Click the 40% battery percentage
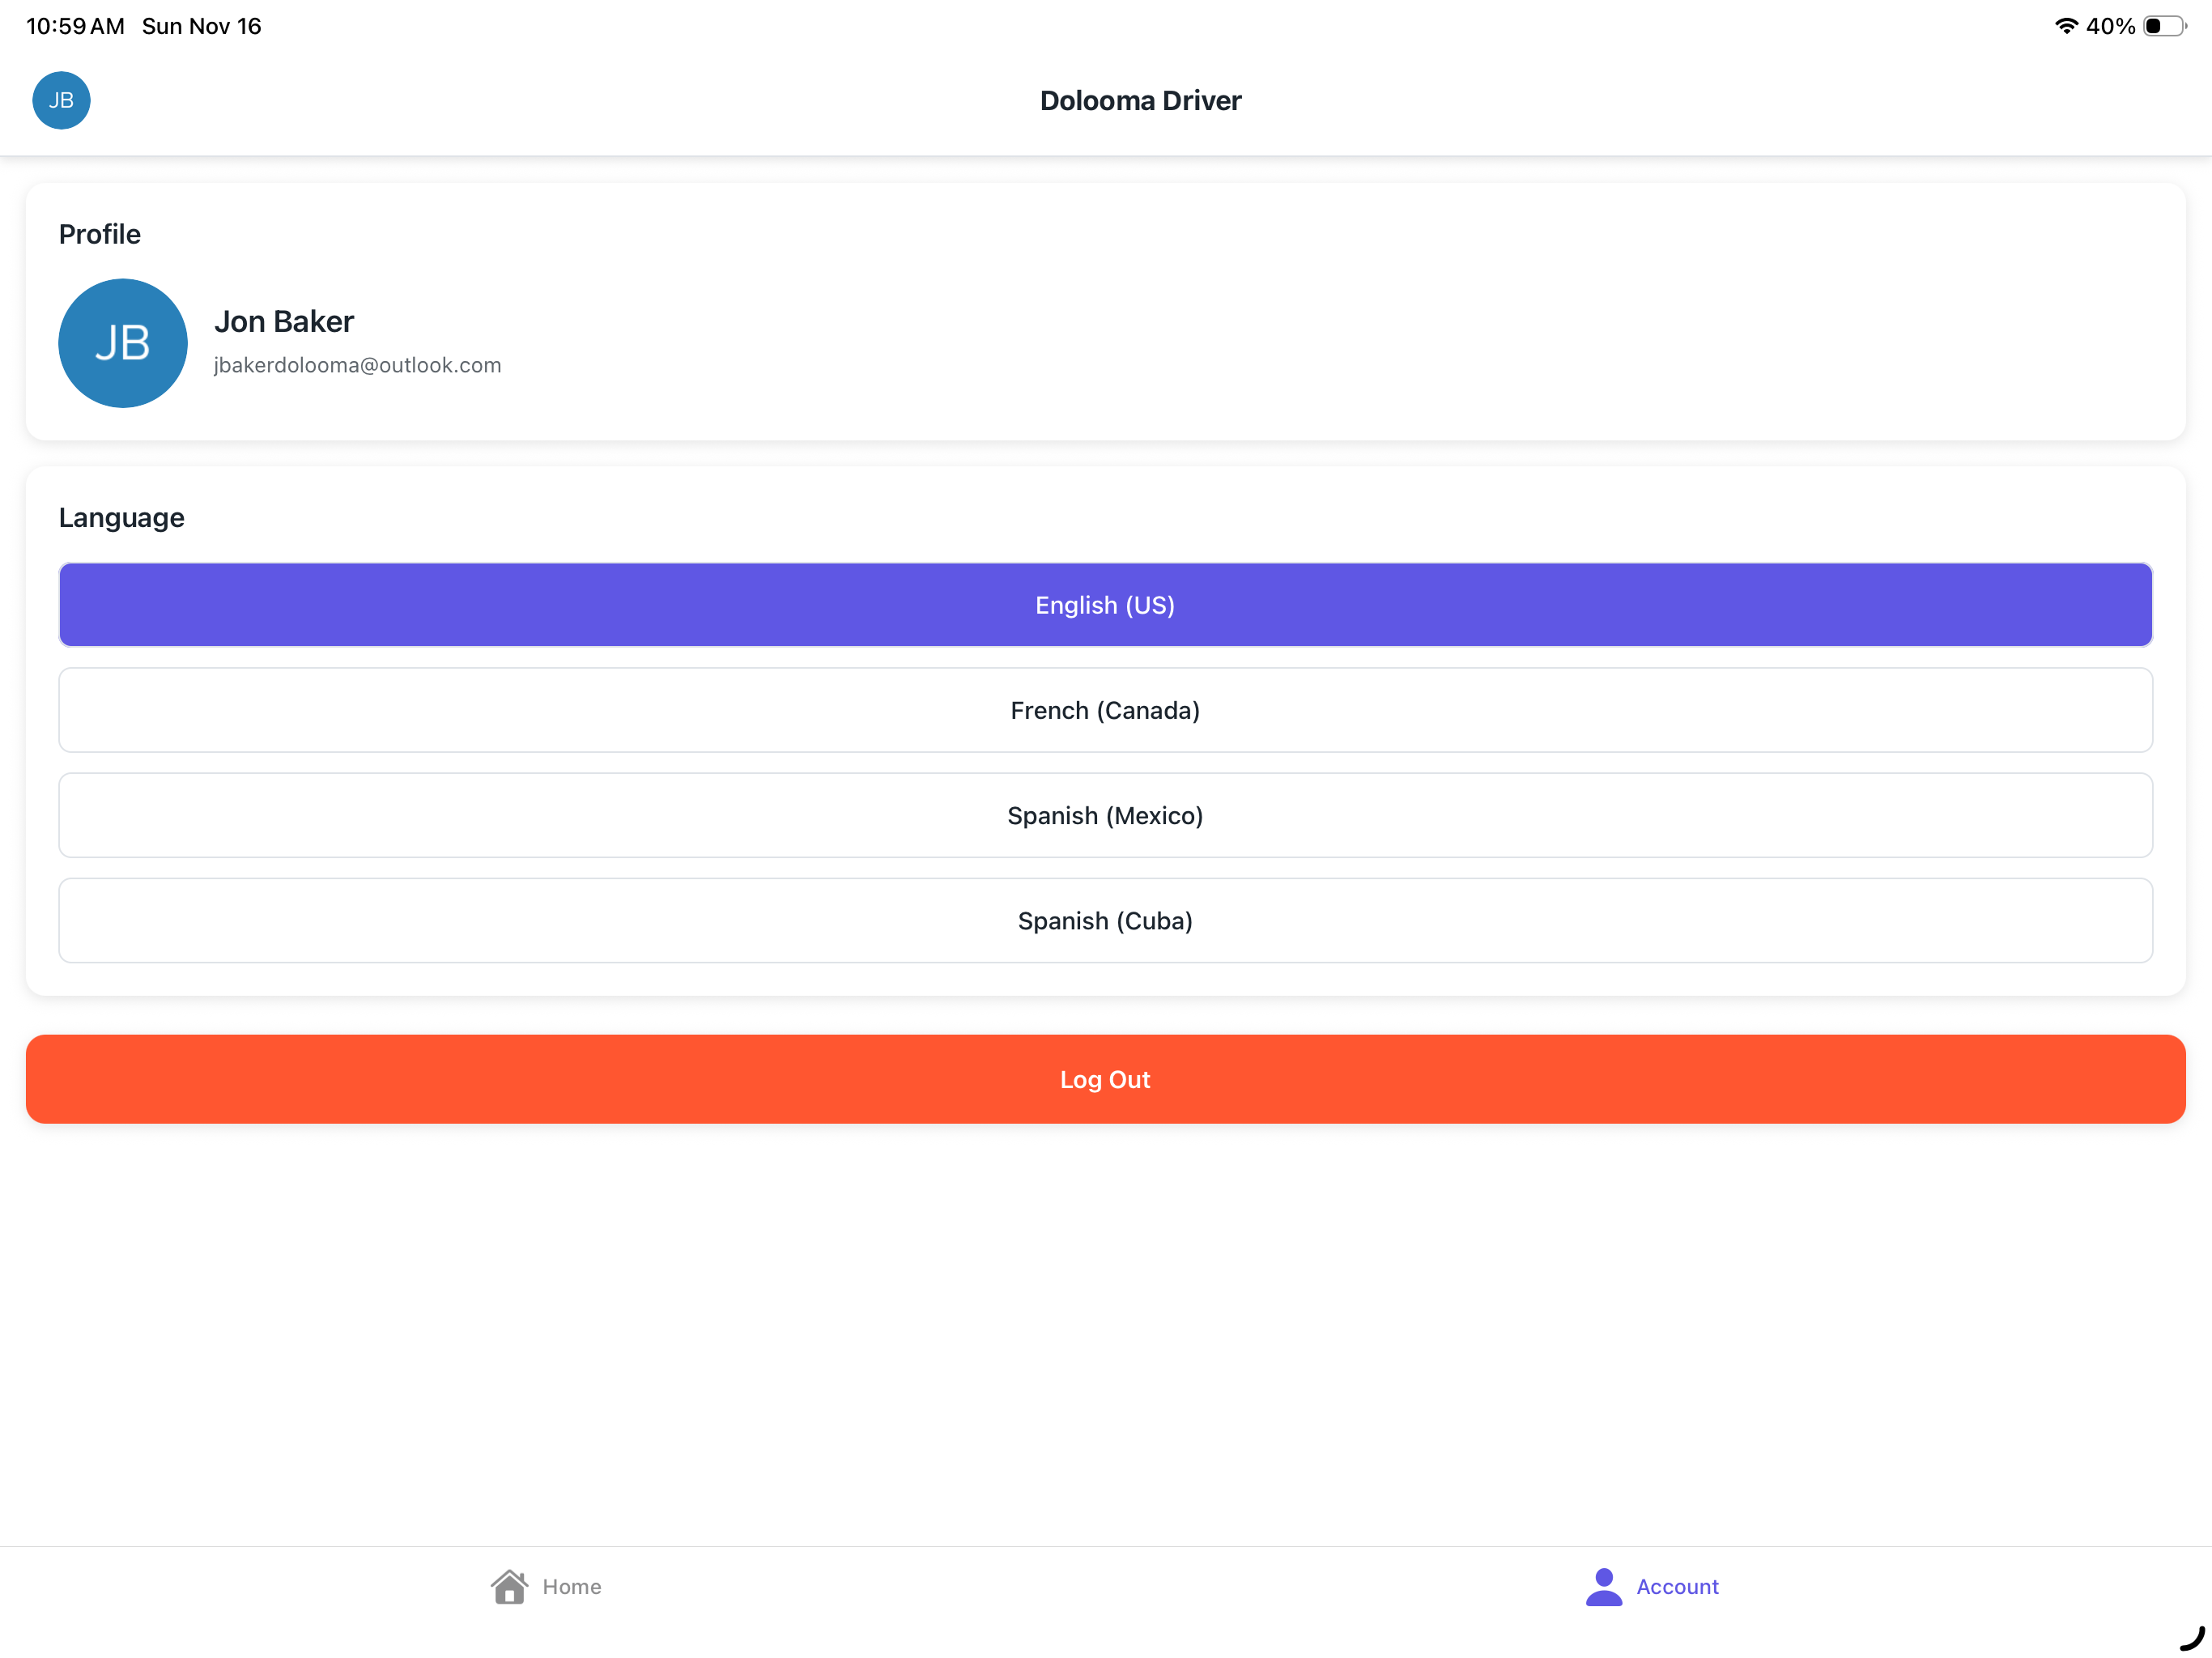2212x1658 pixels. 2110,26
